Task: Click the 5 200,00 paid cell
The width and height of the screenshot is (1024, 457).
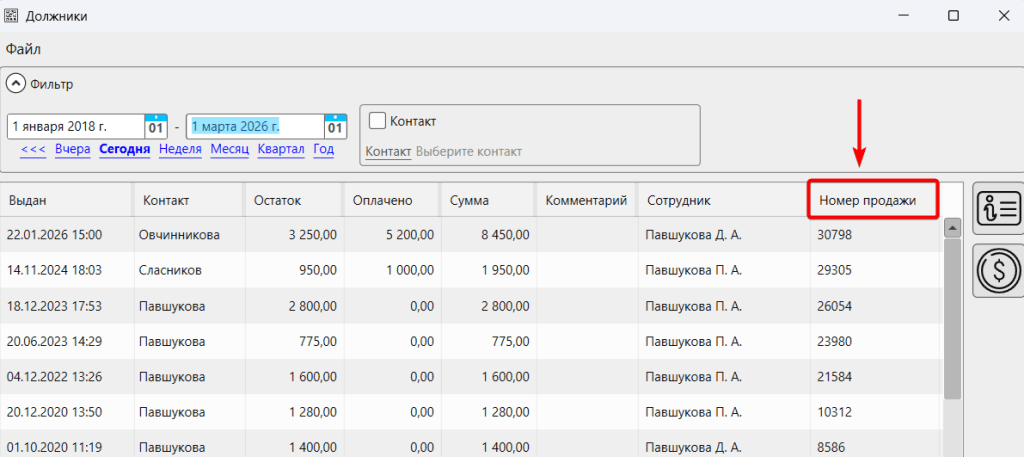Action: (x=392, y=235)
